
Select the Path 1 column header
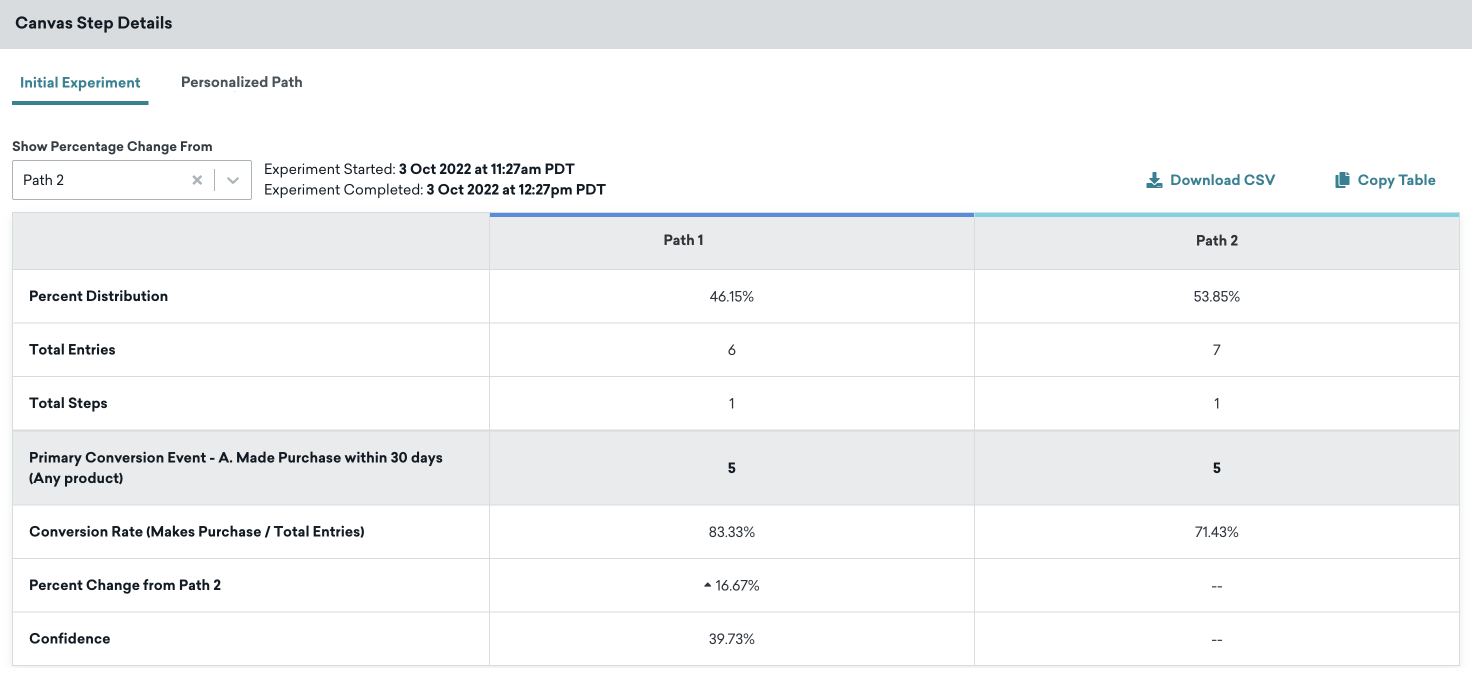click(x=684, y=241)
